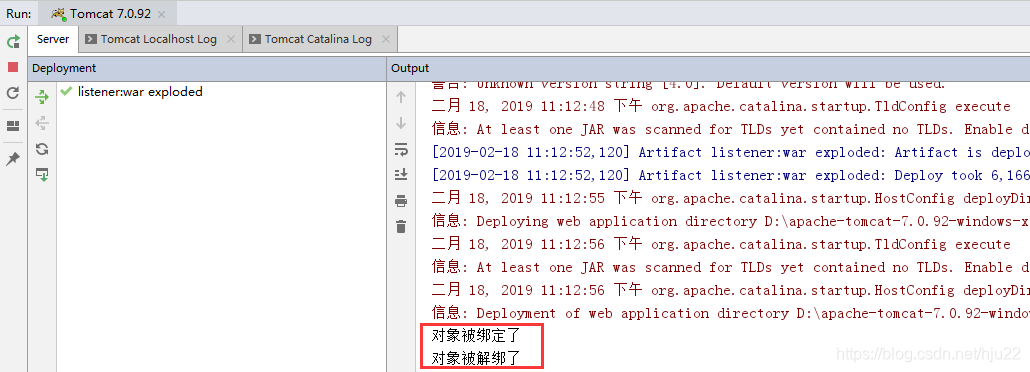Image resolution: width=1030 pixels, height=372 pixels.
Task: Toggle scroll to end of output
Action: (x=401, y=175)
